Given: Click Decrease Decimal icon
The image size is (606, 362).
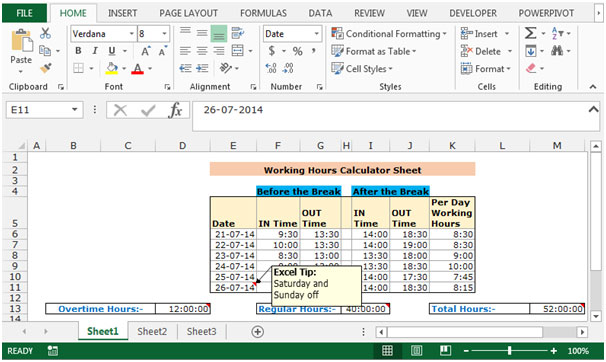Looking at the screenshot, I should point(288,68).
